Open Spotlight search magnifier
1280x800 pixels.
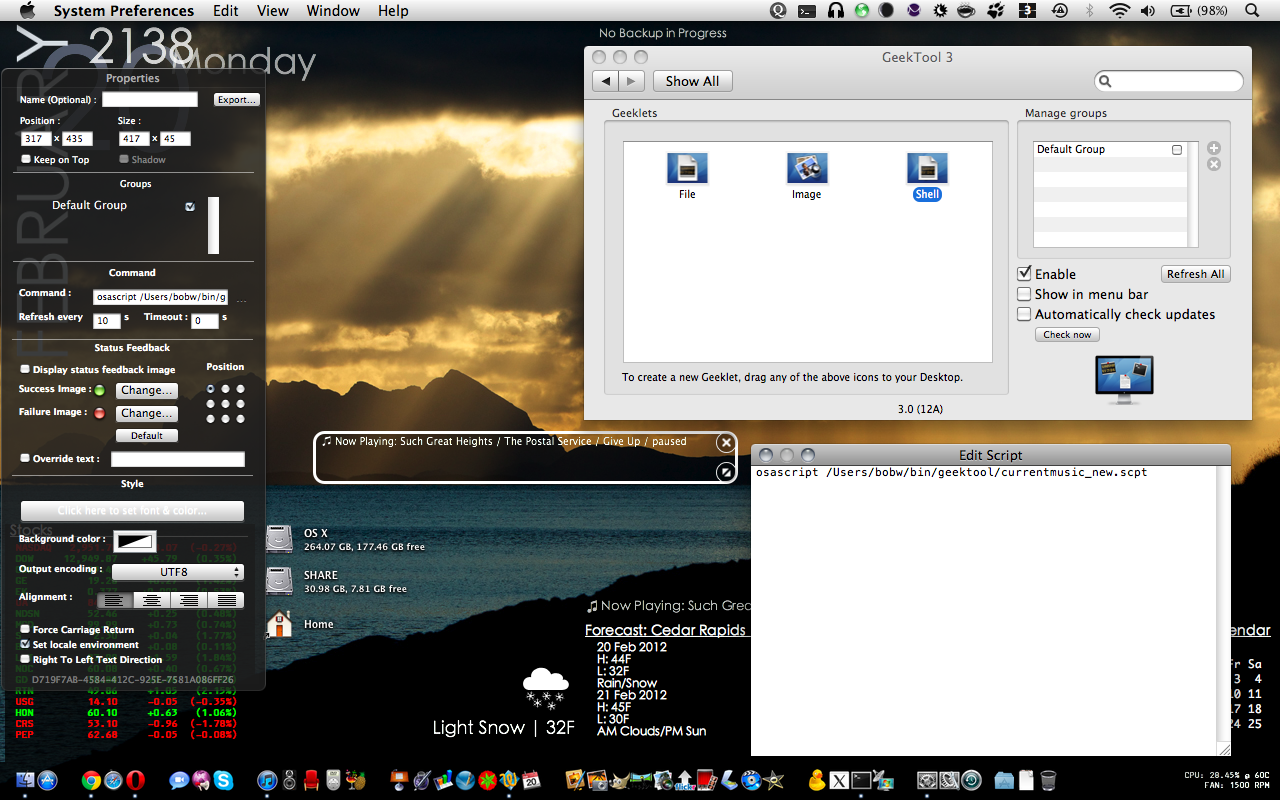point(1253,11)
